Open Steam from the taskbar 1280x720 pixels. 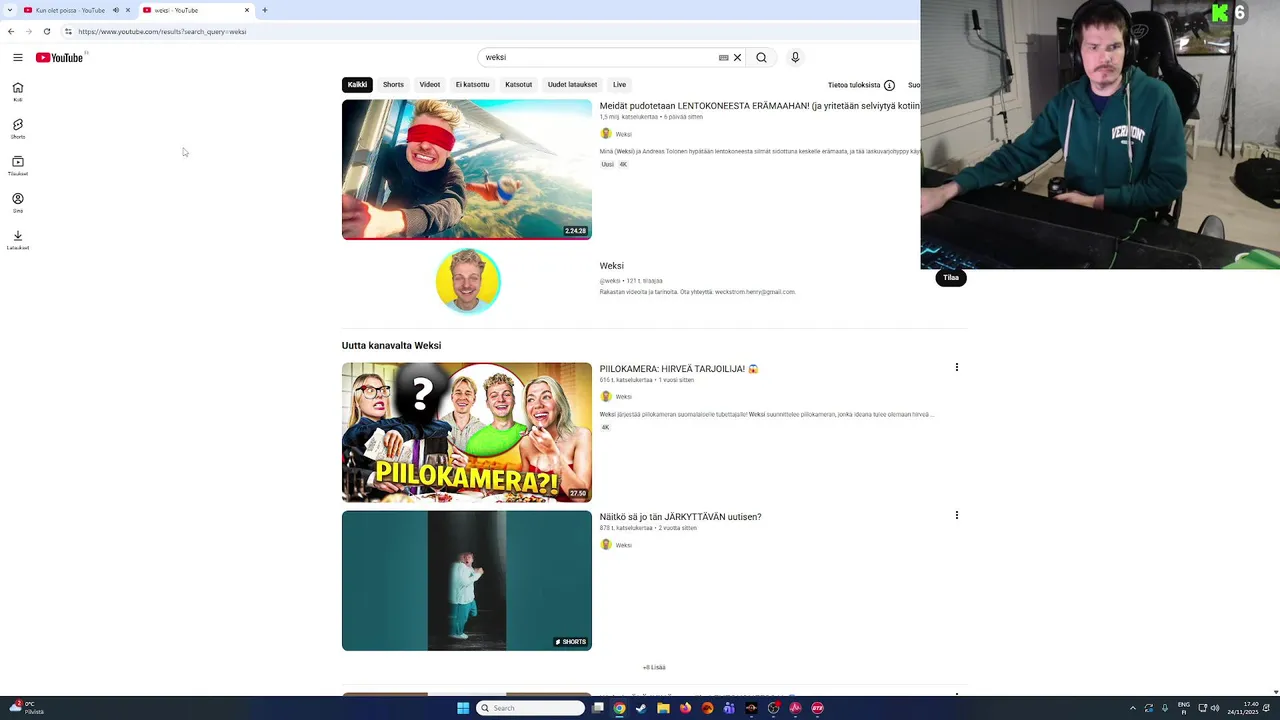click(641, 708)
